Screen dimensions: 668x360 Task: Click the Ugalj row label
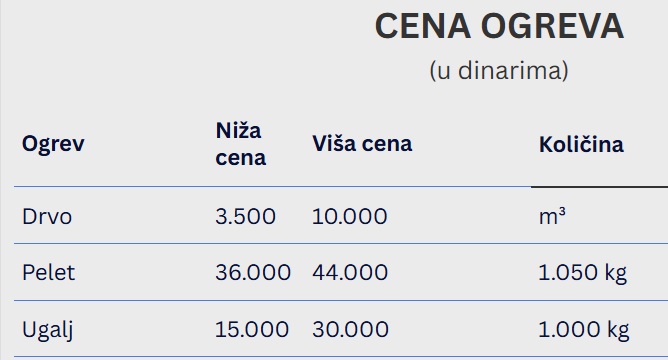[x=48, y=330]
